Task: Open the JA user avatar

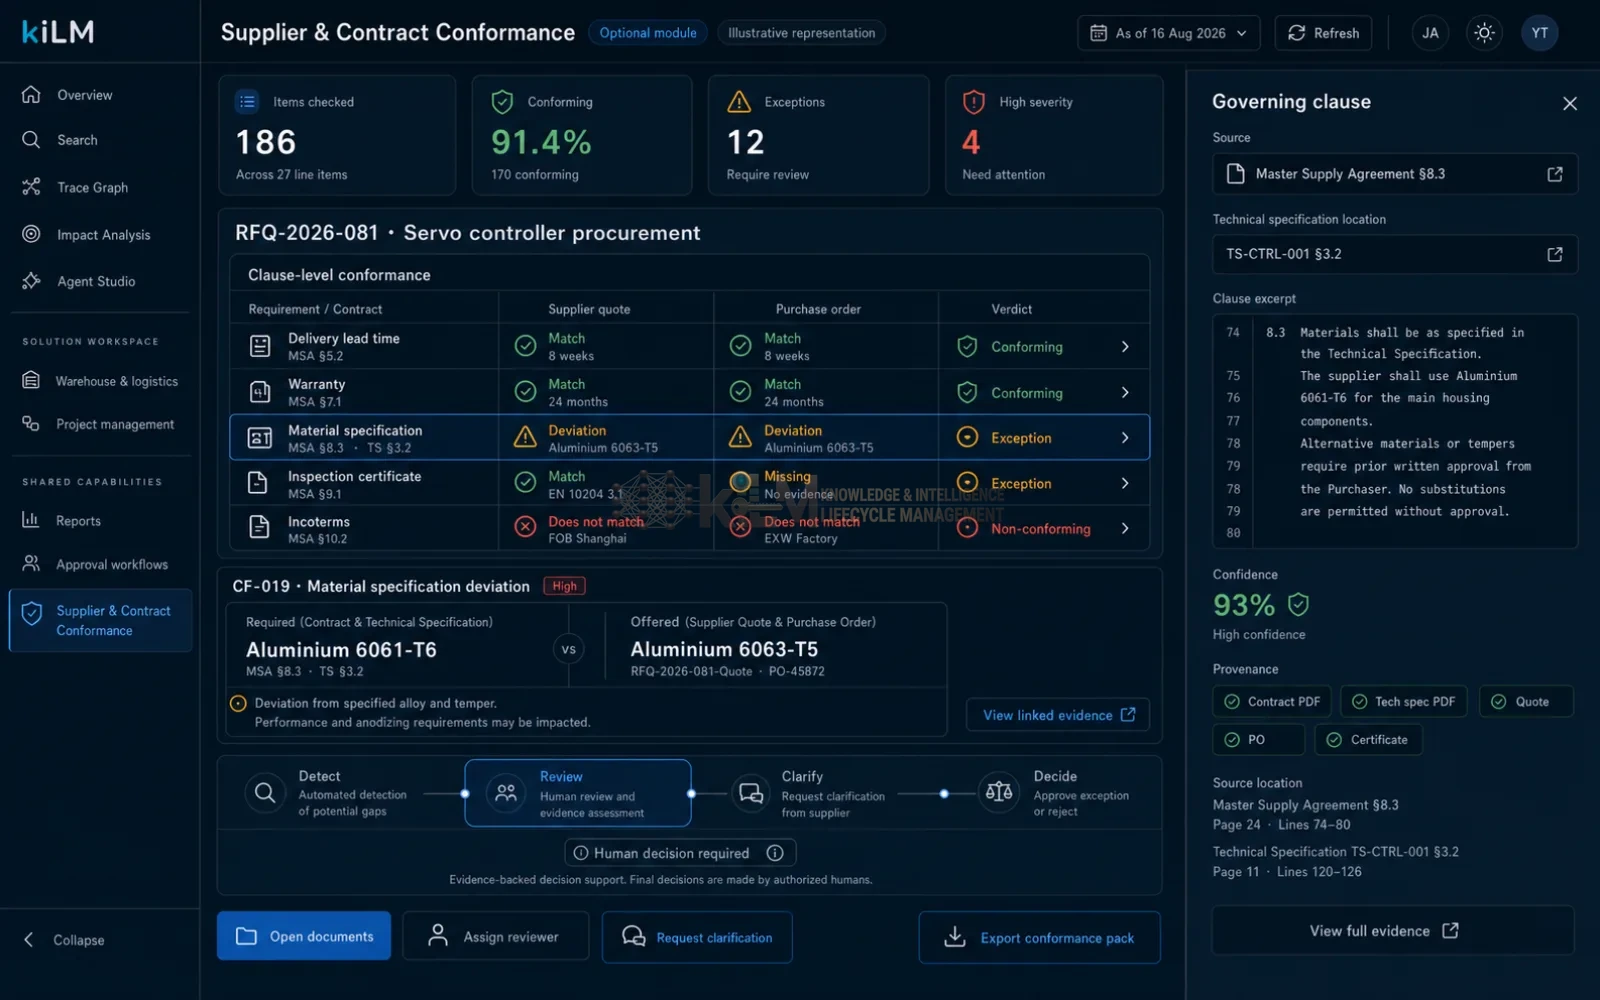Action: point(1430,33)
